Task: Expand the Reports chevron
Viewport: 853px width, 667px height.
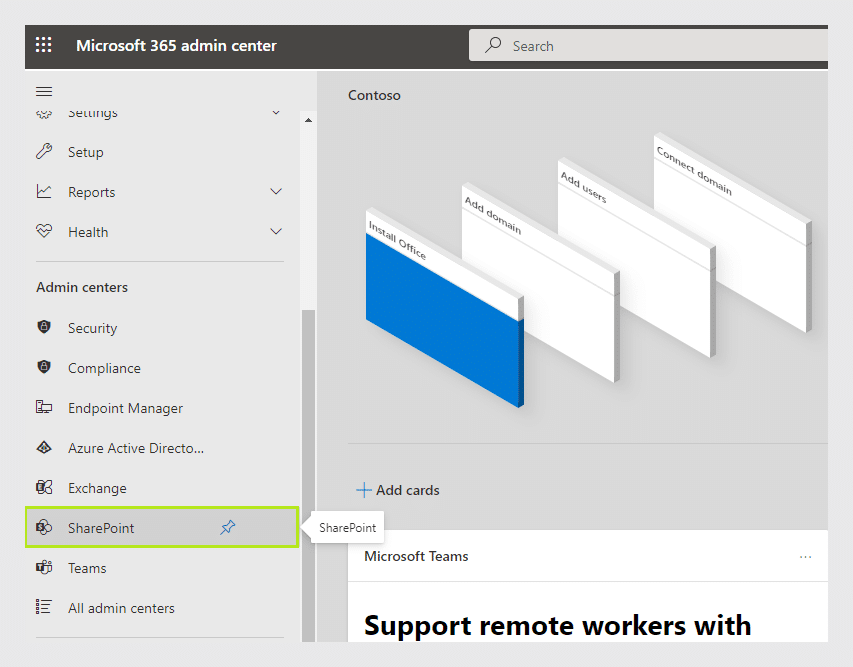Action: click(276, 192)
